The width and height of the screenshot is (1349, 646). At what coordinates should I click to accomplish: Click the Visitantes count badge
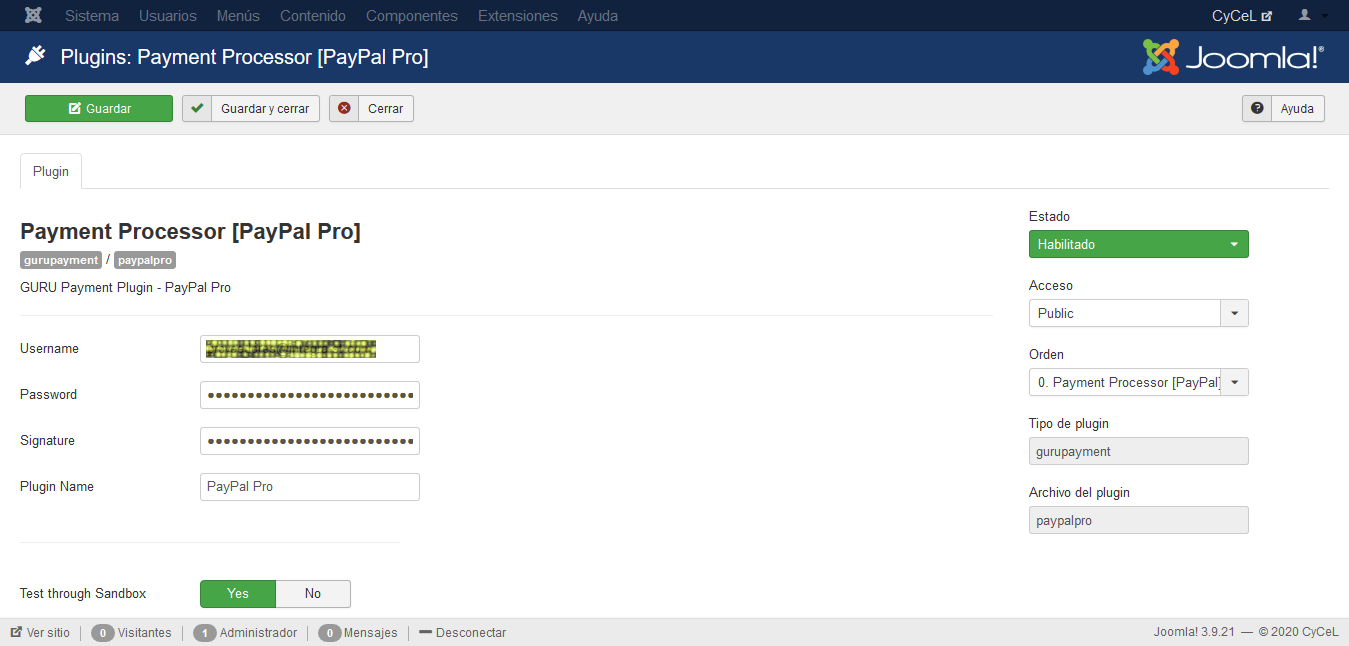(102, 633)
